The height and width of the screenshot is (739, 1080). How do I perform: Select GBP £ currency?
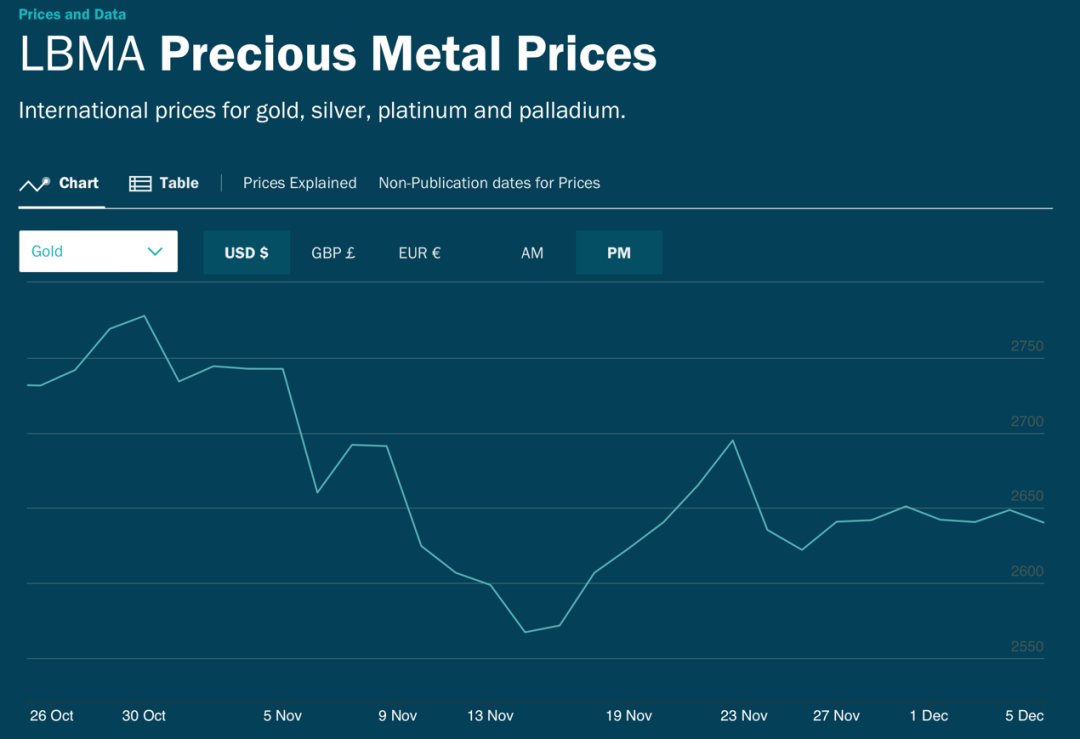333,253
